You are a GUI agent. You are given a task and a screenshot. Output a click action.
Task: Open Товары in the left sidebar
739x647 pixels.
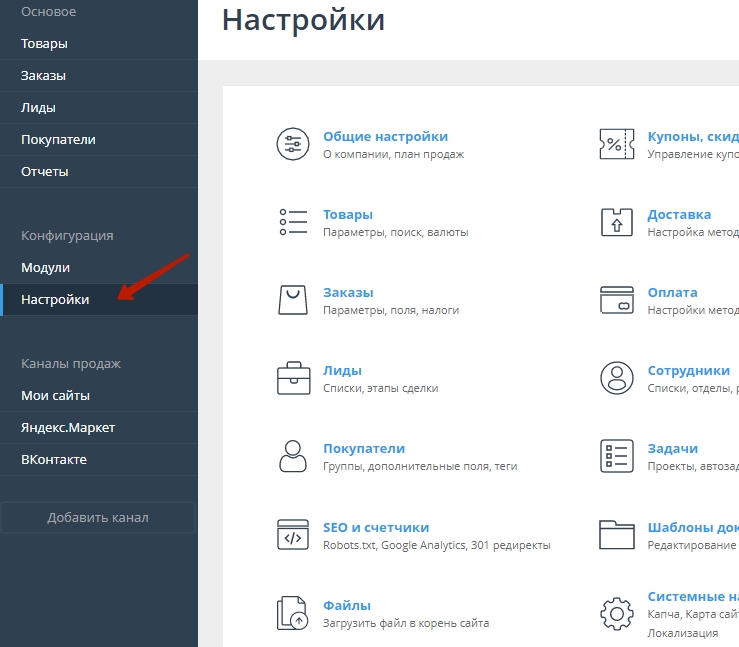click(x=44, y=44)
